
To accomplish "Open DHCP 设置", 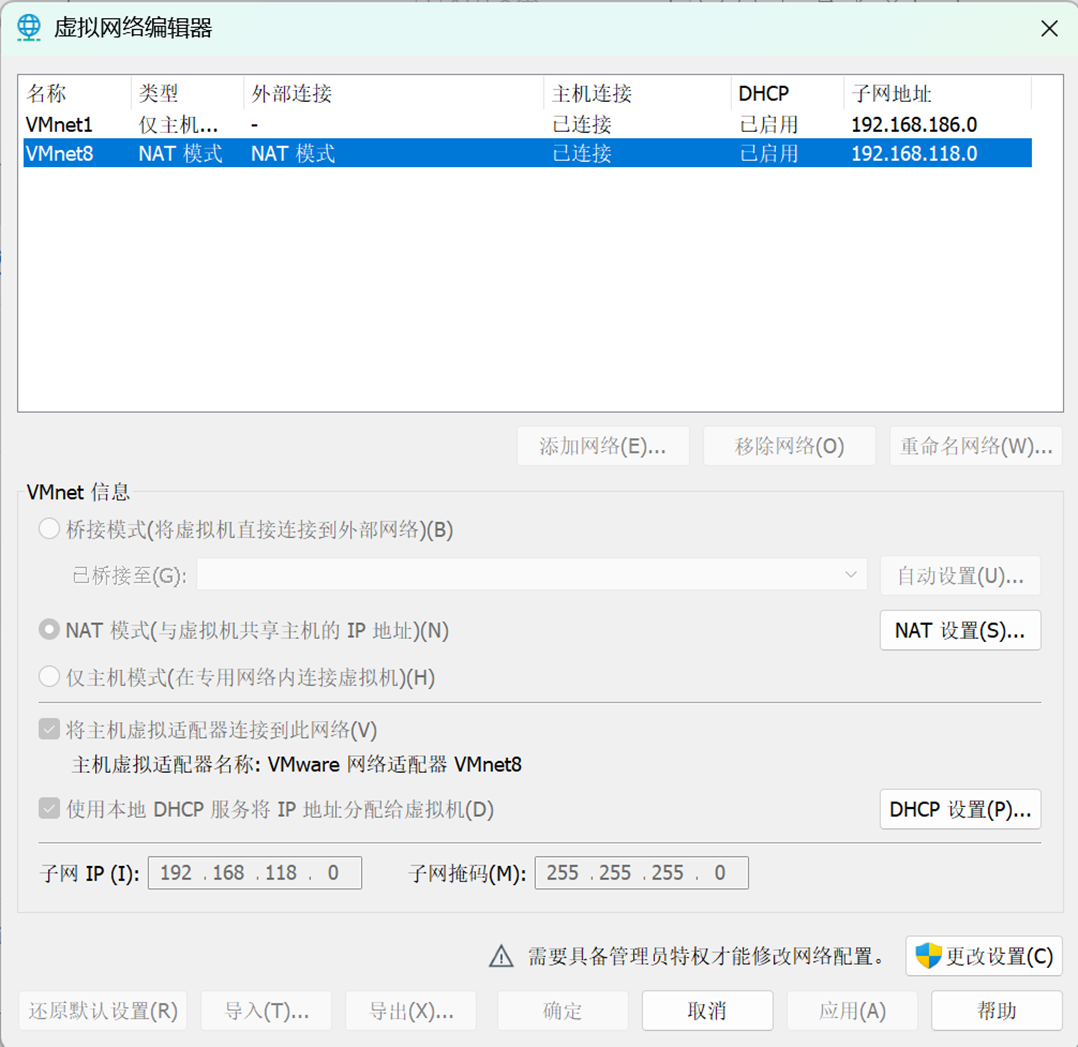I will click(960, 809).
